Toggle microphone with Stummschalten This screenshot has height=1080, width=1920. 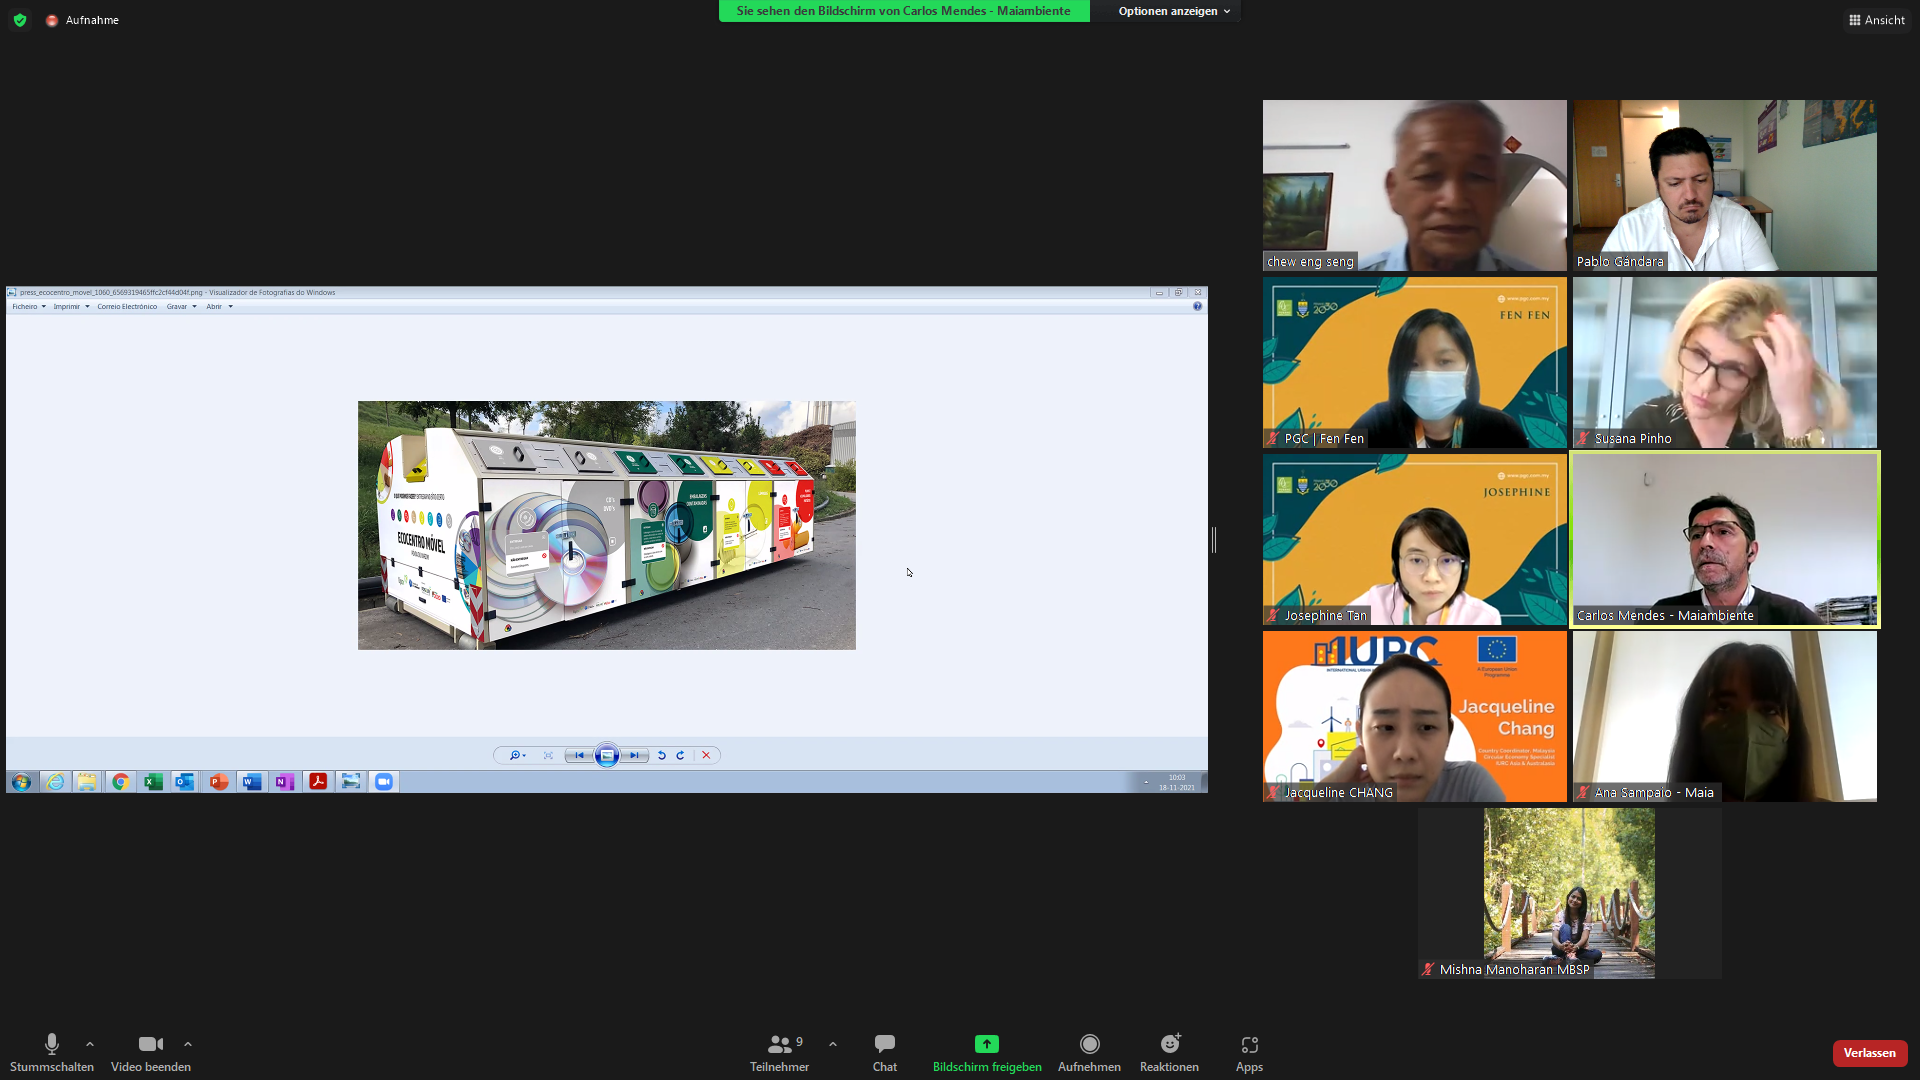(x=52, y=1044)
